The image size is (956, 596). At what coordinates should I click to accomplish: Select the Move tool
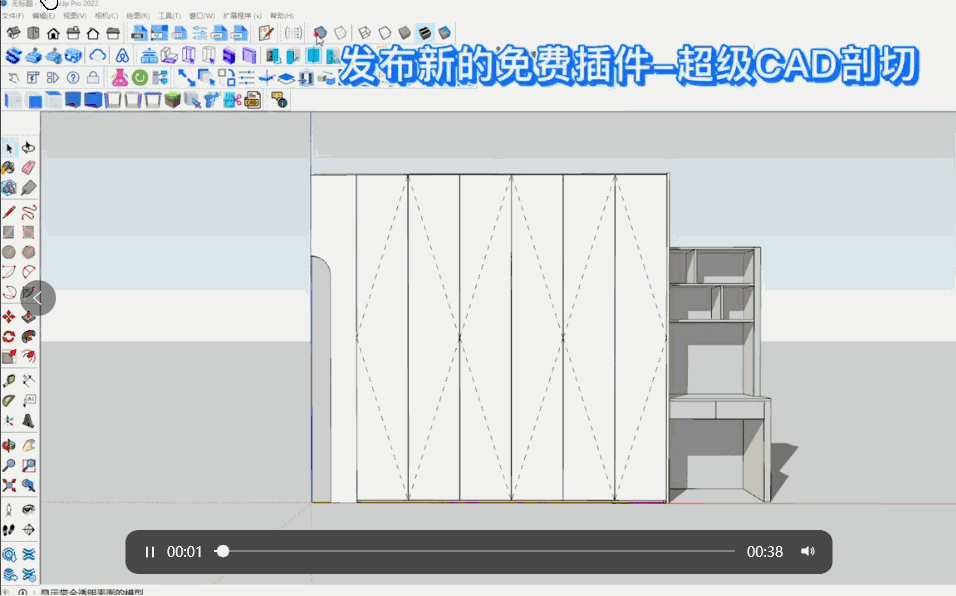click(9, 316)
